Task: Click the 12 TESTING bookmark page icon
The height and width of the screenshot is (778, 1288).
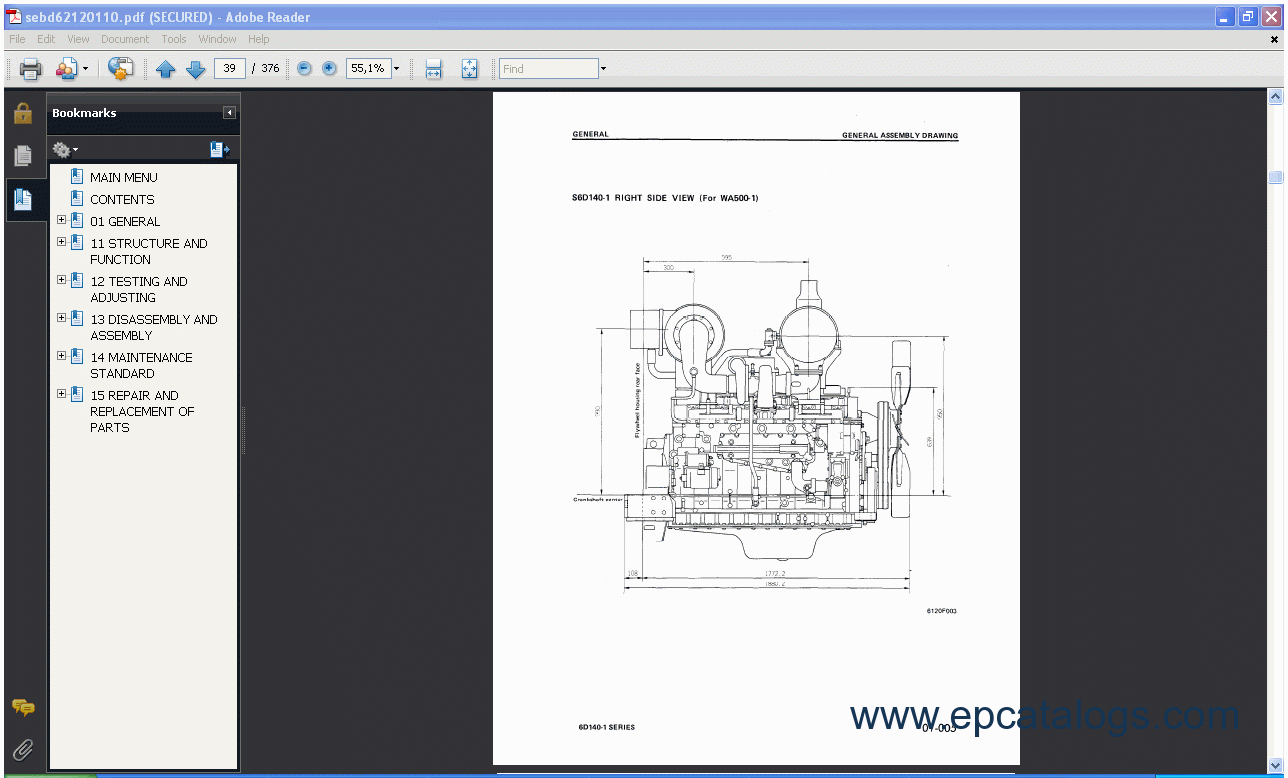Action: (x=77, y=280)
